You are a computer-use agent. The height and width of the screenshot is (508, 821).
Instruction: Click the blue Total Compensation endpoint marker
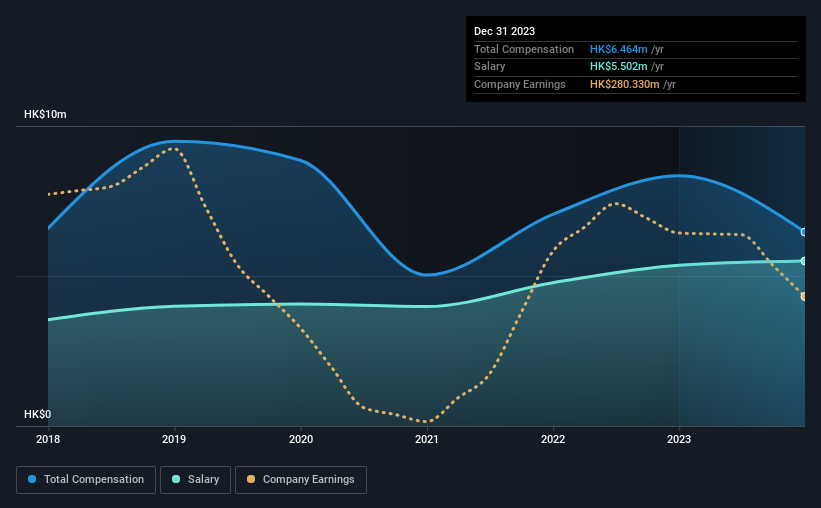[804, 232]
